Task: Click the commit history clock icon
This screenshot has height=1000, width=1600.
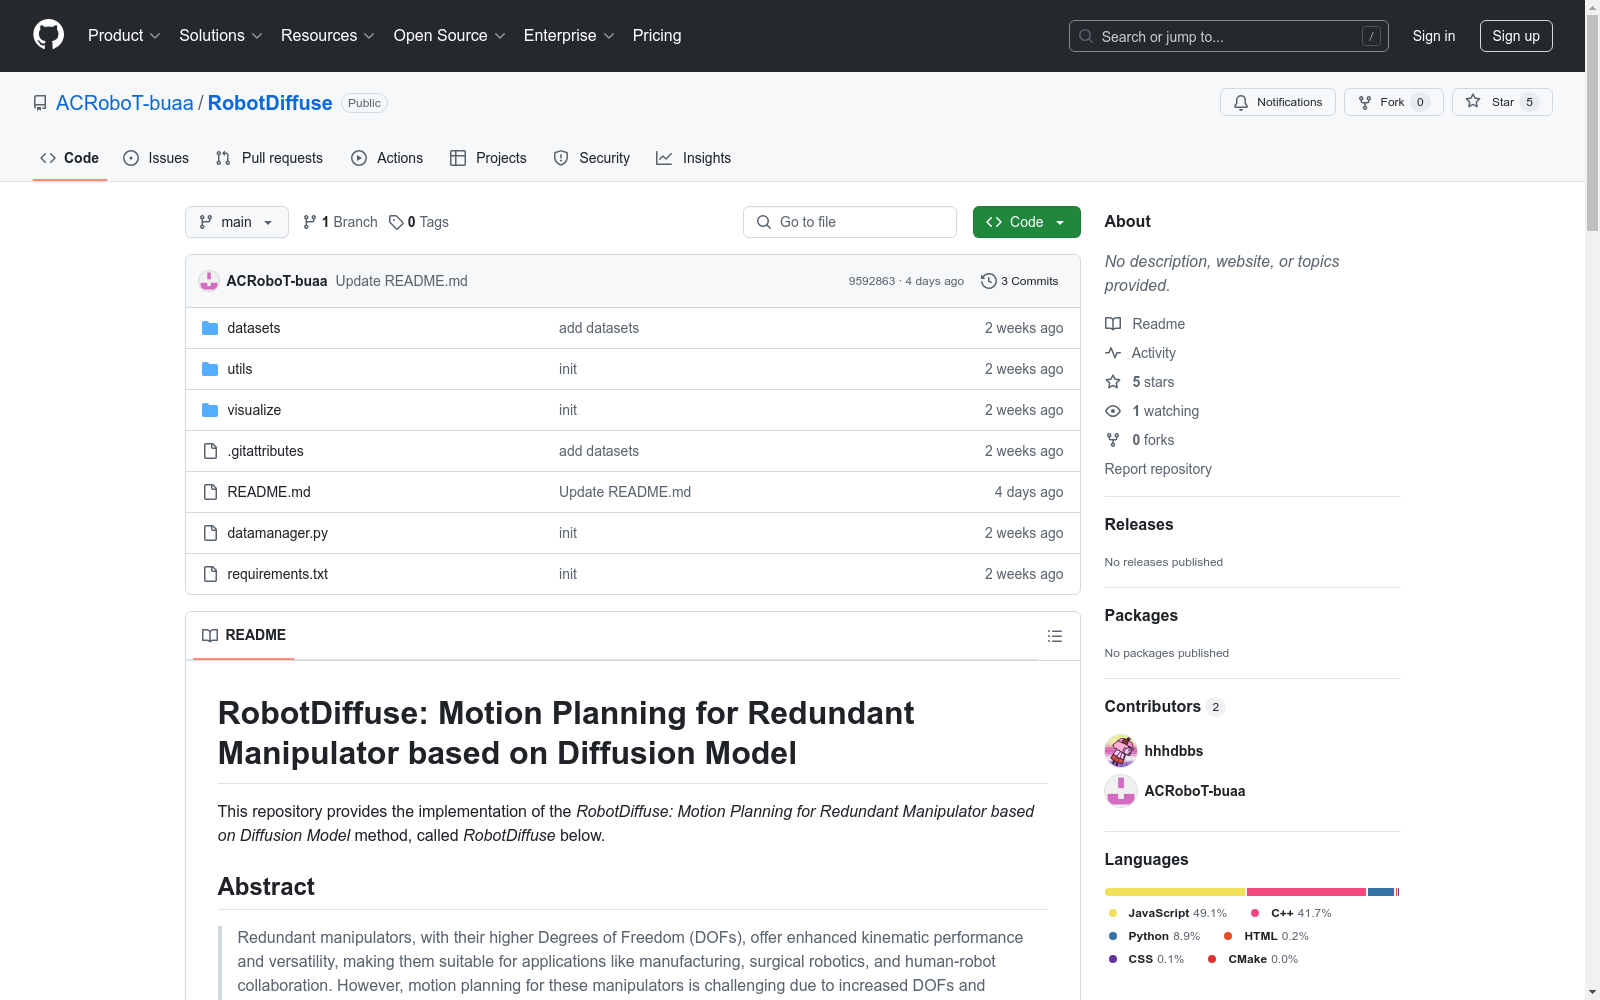Action: click(989, 281)
